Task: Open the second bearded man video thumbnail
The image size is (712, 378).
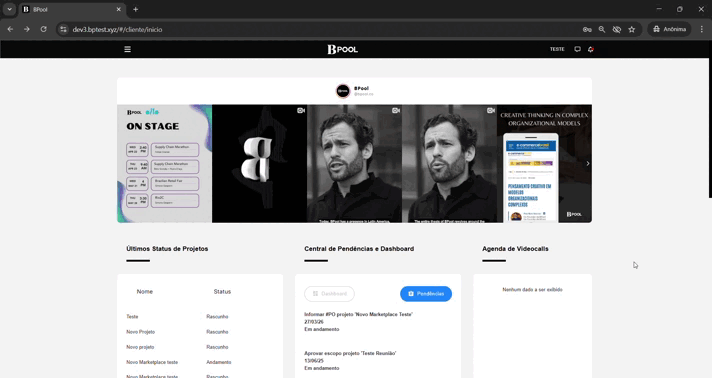Action: tap(449, 164)
